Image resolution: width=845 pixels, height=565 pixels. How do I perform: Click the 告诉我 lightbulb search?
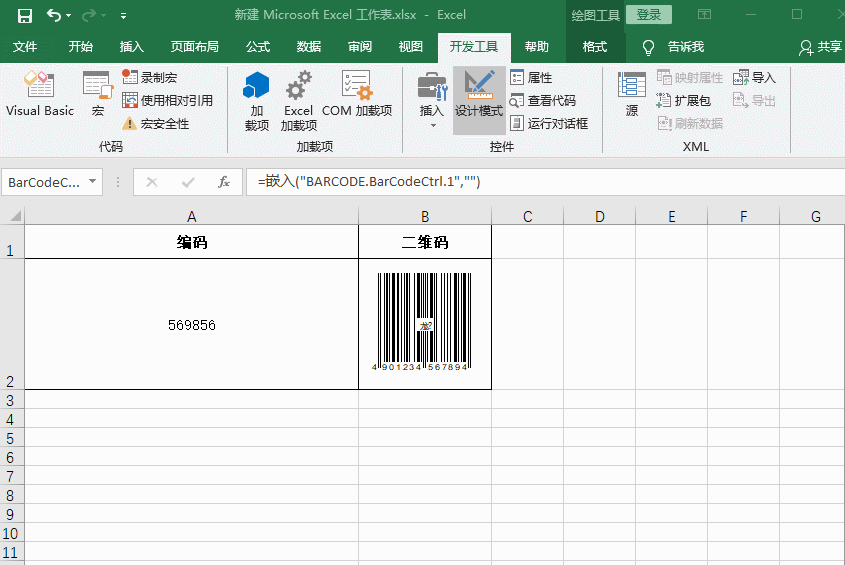[674, 47]
